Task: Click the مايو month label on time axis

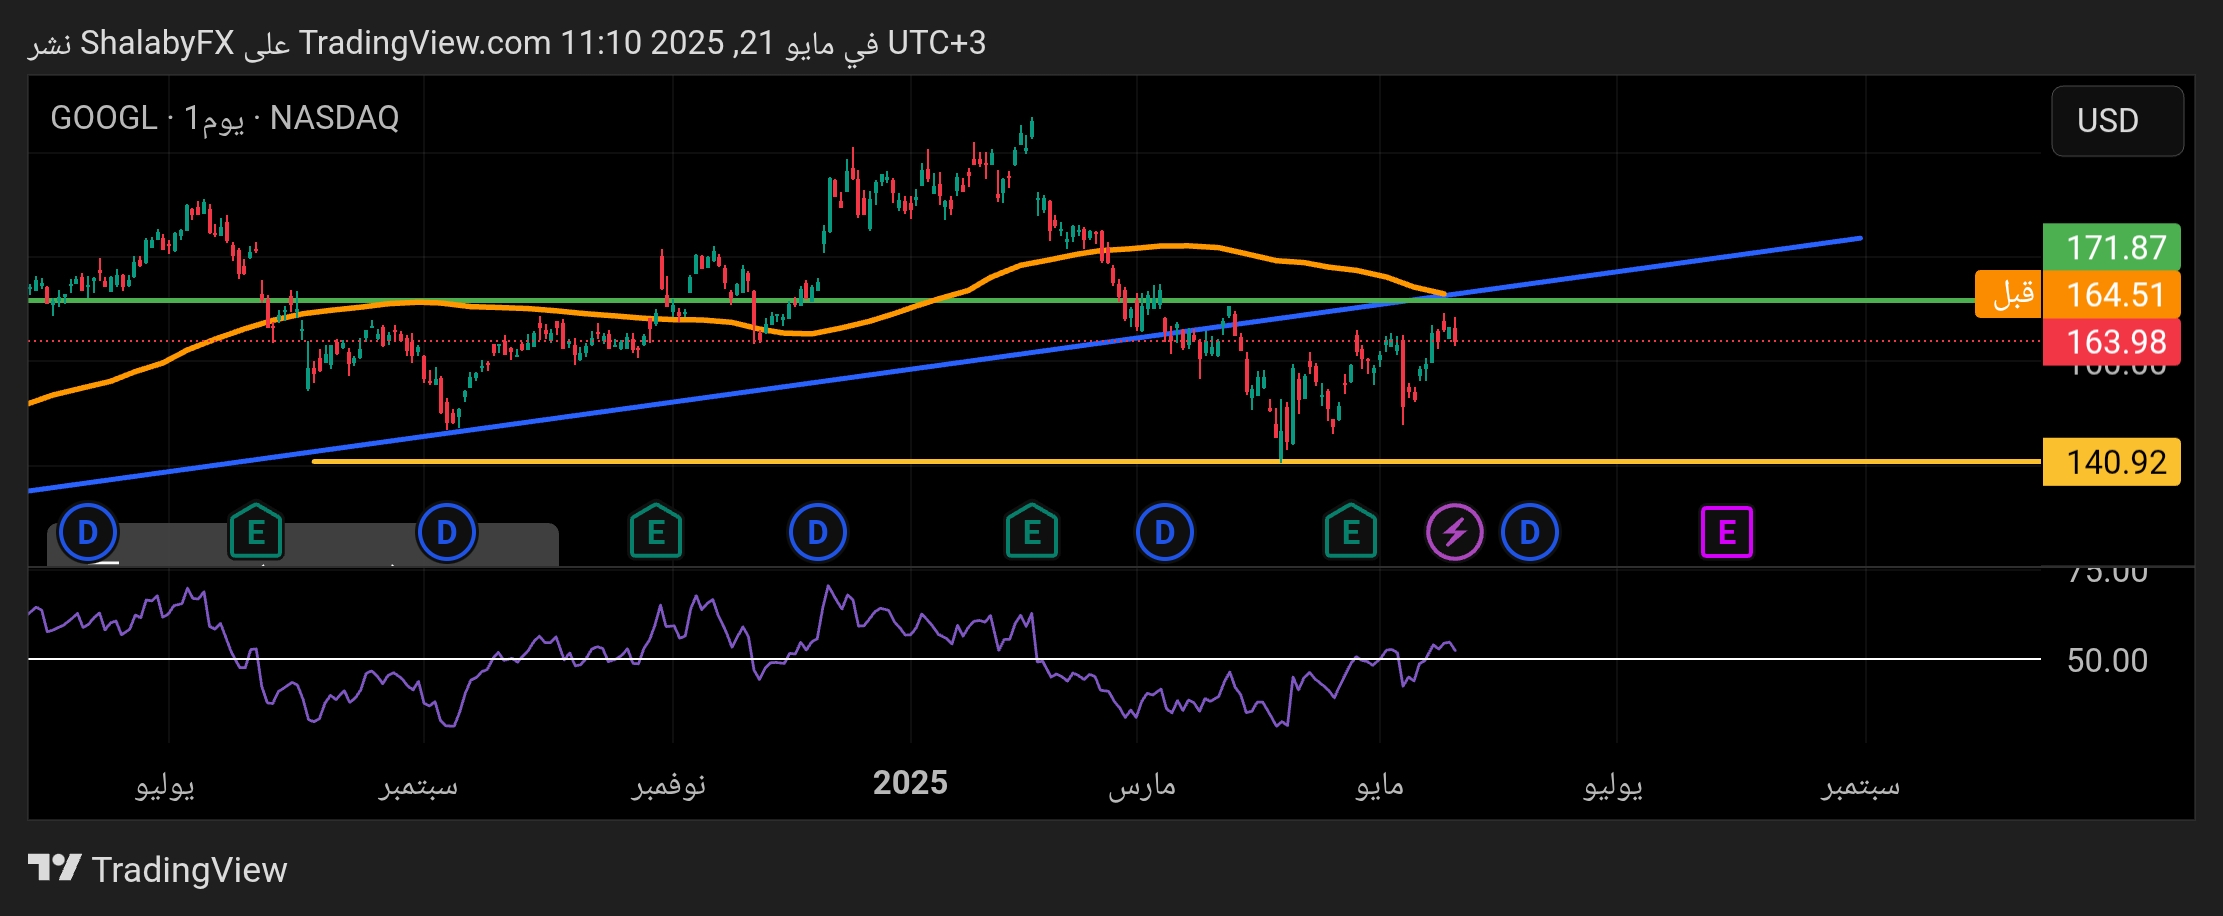Action: click(1380, 786)
